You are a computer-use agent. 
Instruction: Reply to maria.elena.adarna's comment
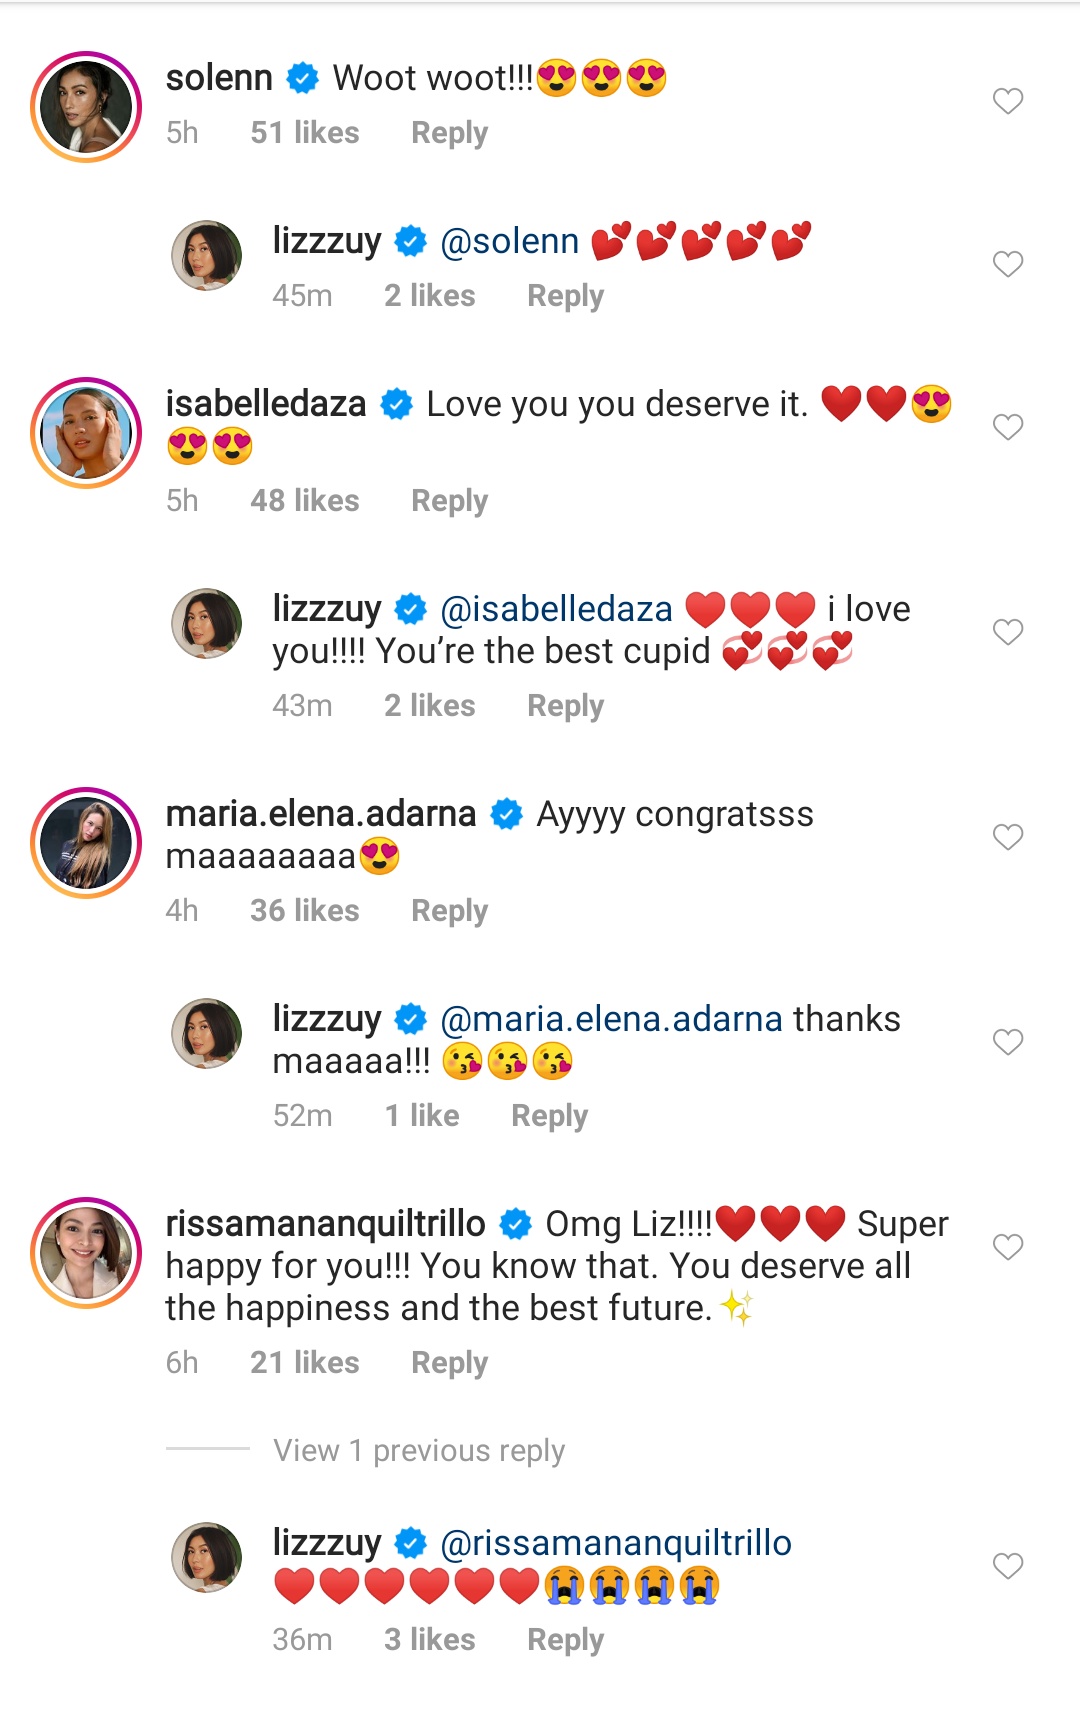[x=449, y=911]
